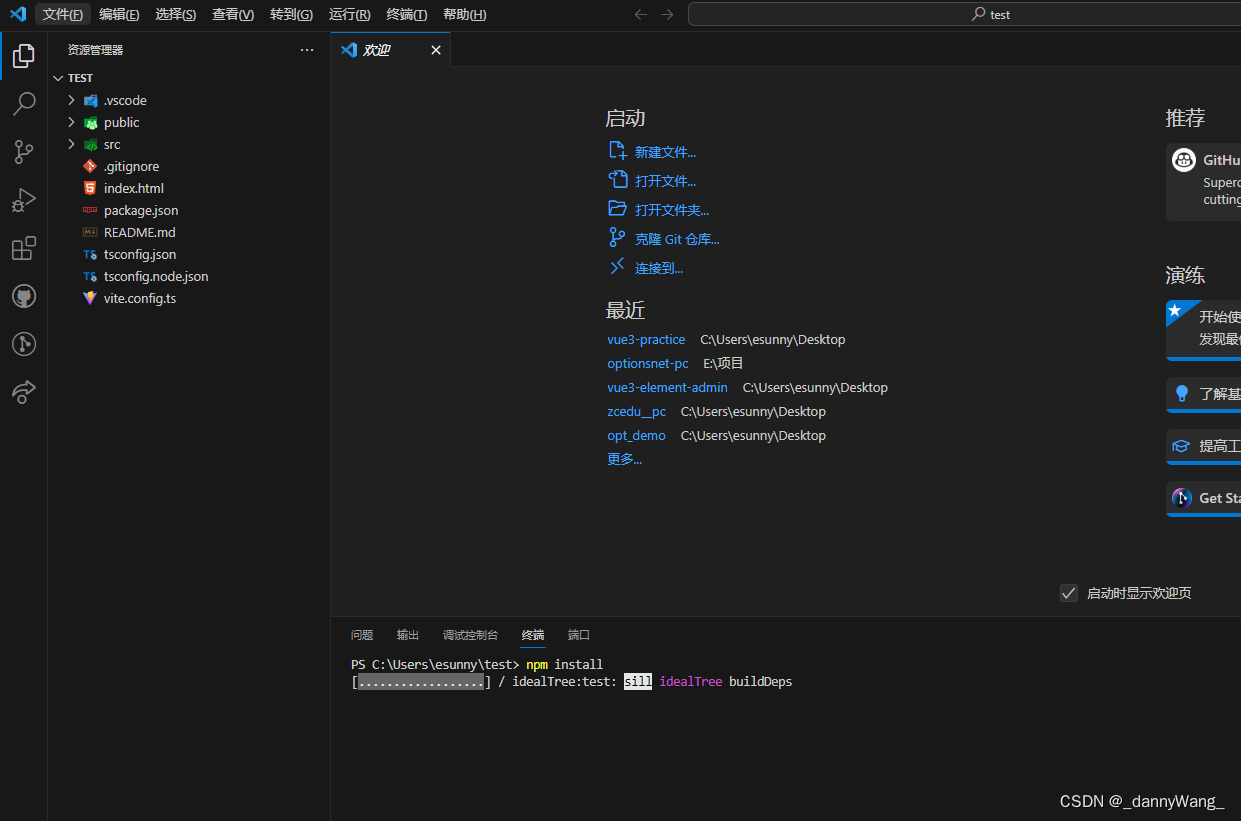This screenshot has width=1241, height=821.
Task: Open the 运行(R) menu
Action: [349, 14]
